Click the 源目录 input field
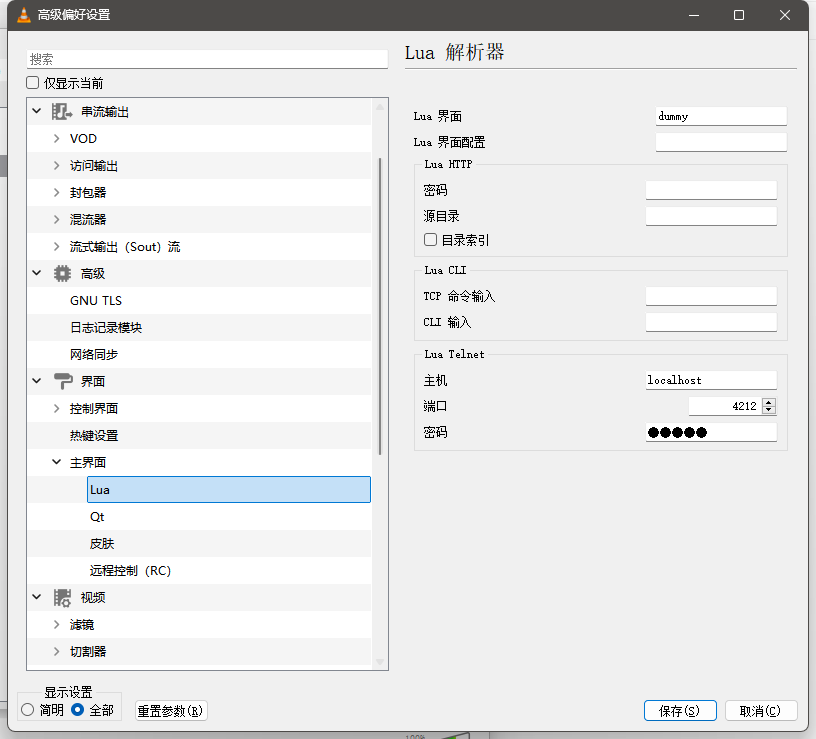The height and width of the screenshot is (739, 816). 711,216
